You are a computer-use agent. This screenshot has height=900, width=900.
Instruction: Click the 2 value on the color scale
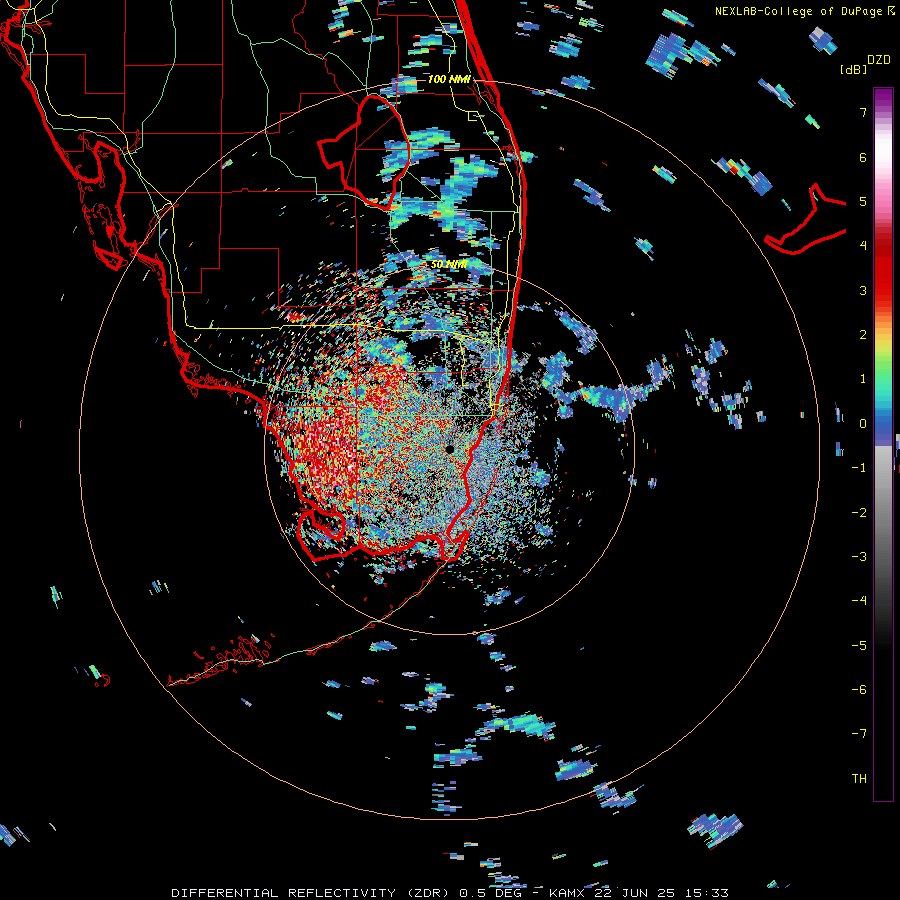click(x=863, y=335)
